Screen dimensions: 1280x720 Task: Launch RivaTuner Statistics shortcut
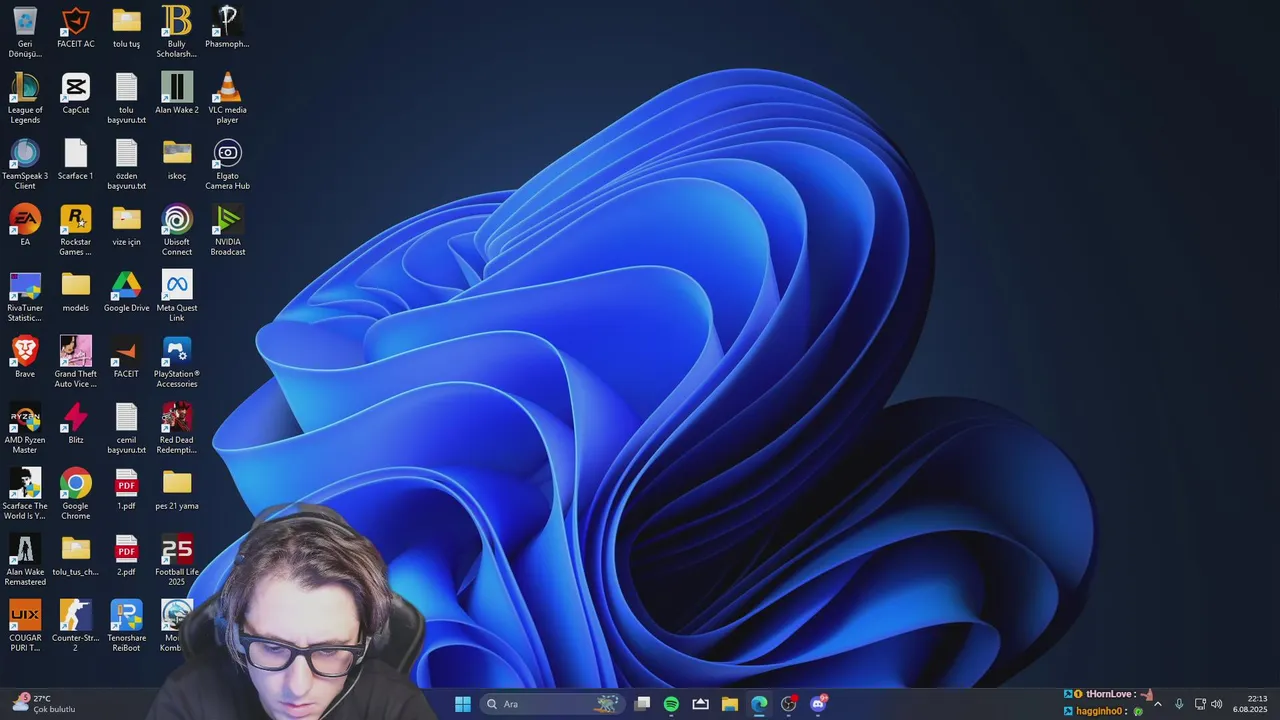coord(25,295)
